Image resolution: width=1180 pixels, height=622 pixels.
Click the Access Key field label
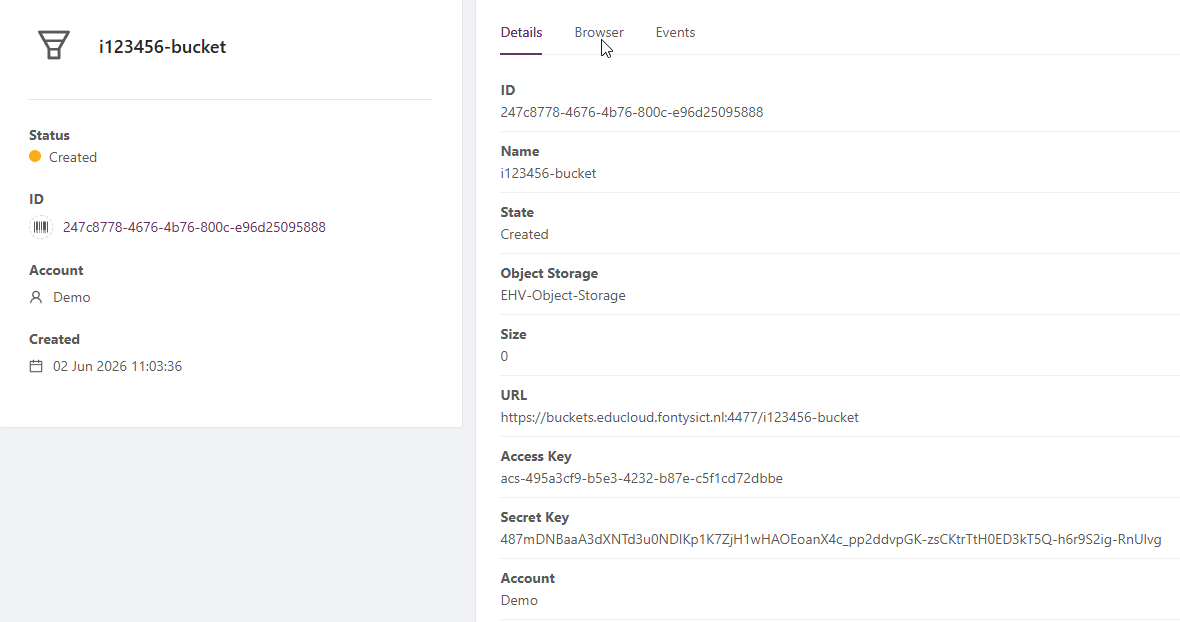(536, 456)
